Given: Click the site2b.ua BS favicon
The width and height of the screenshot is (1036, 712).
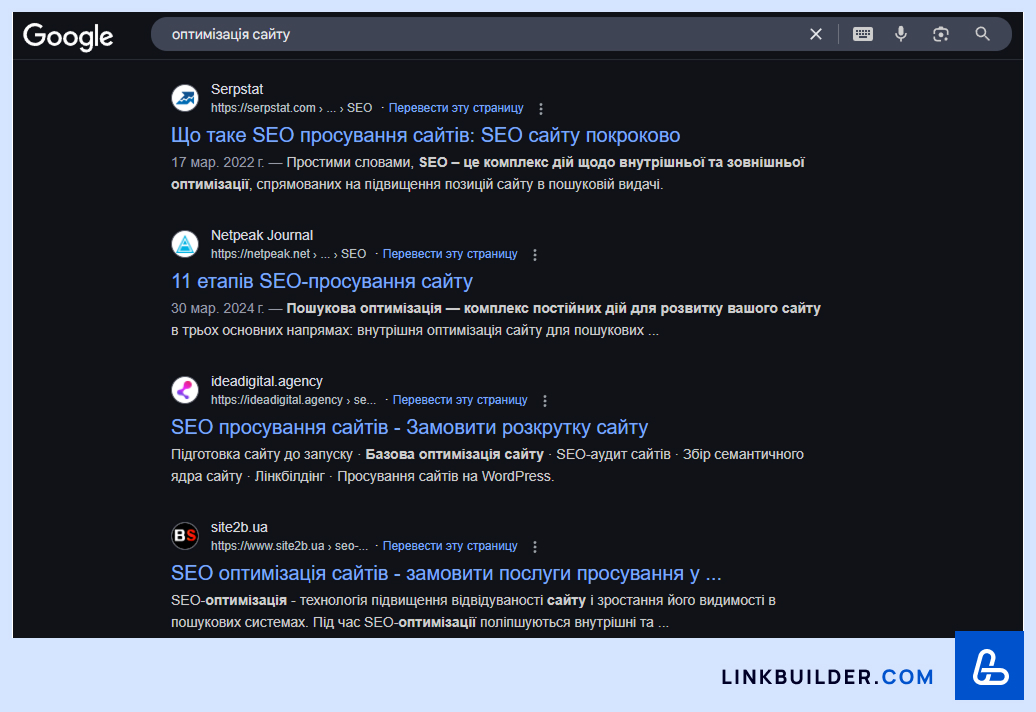Looking at the screenshot, I should coord(185,536).
